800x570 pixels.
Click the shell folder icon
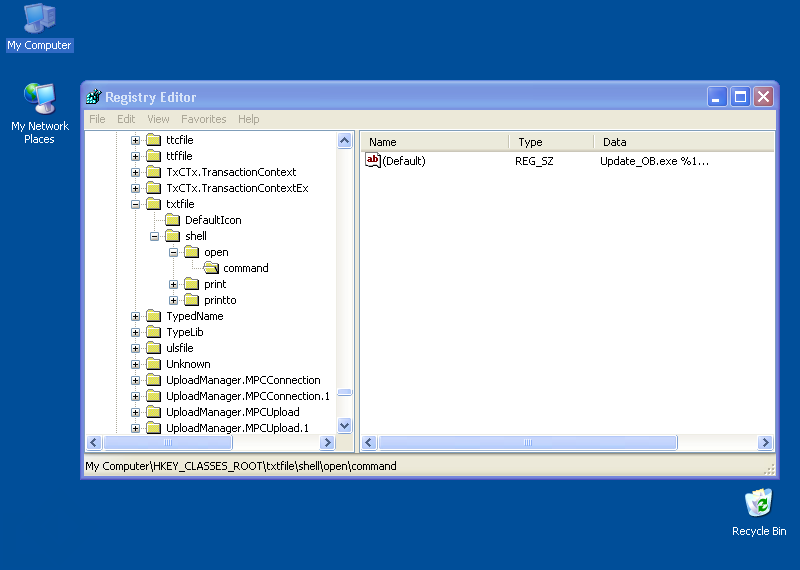click(x=172, y=236)
